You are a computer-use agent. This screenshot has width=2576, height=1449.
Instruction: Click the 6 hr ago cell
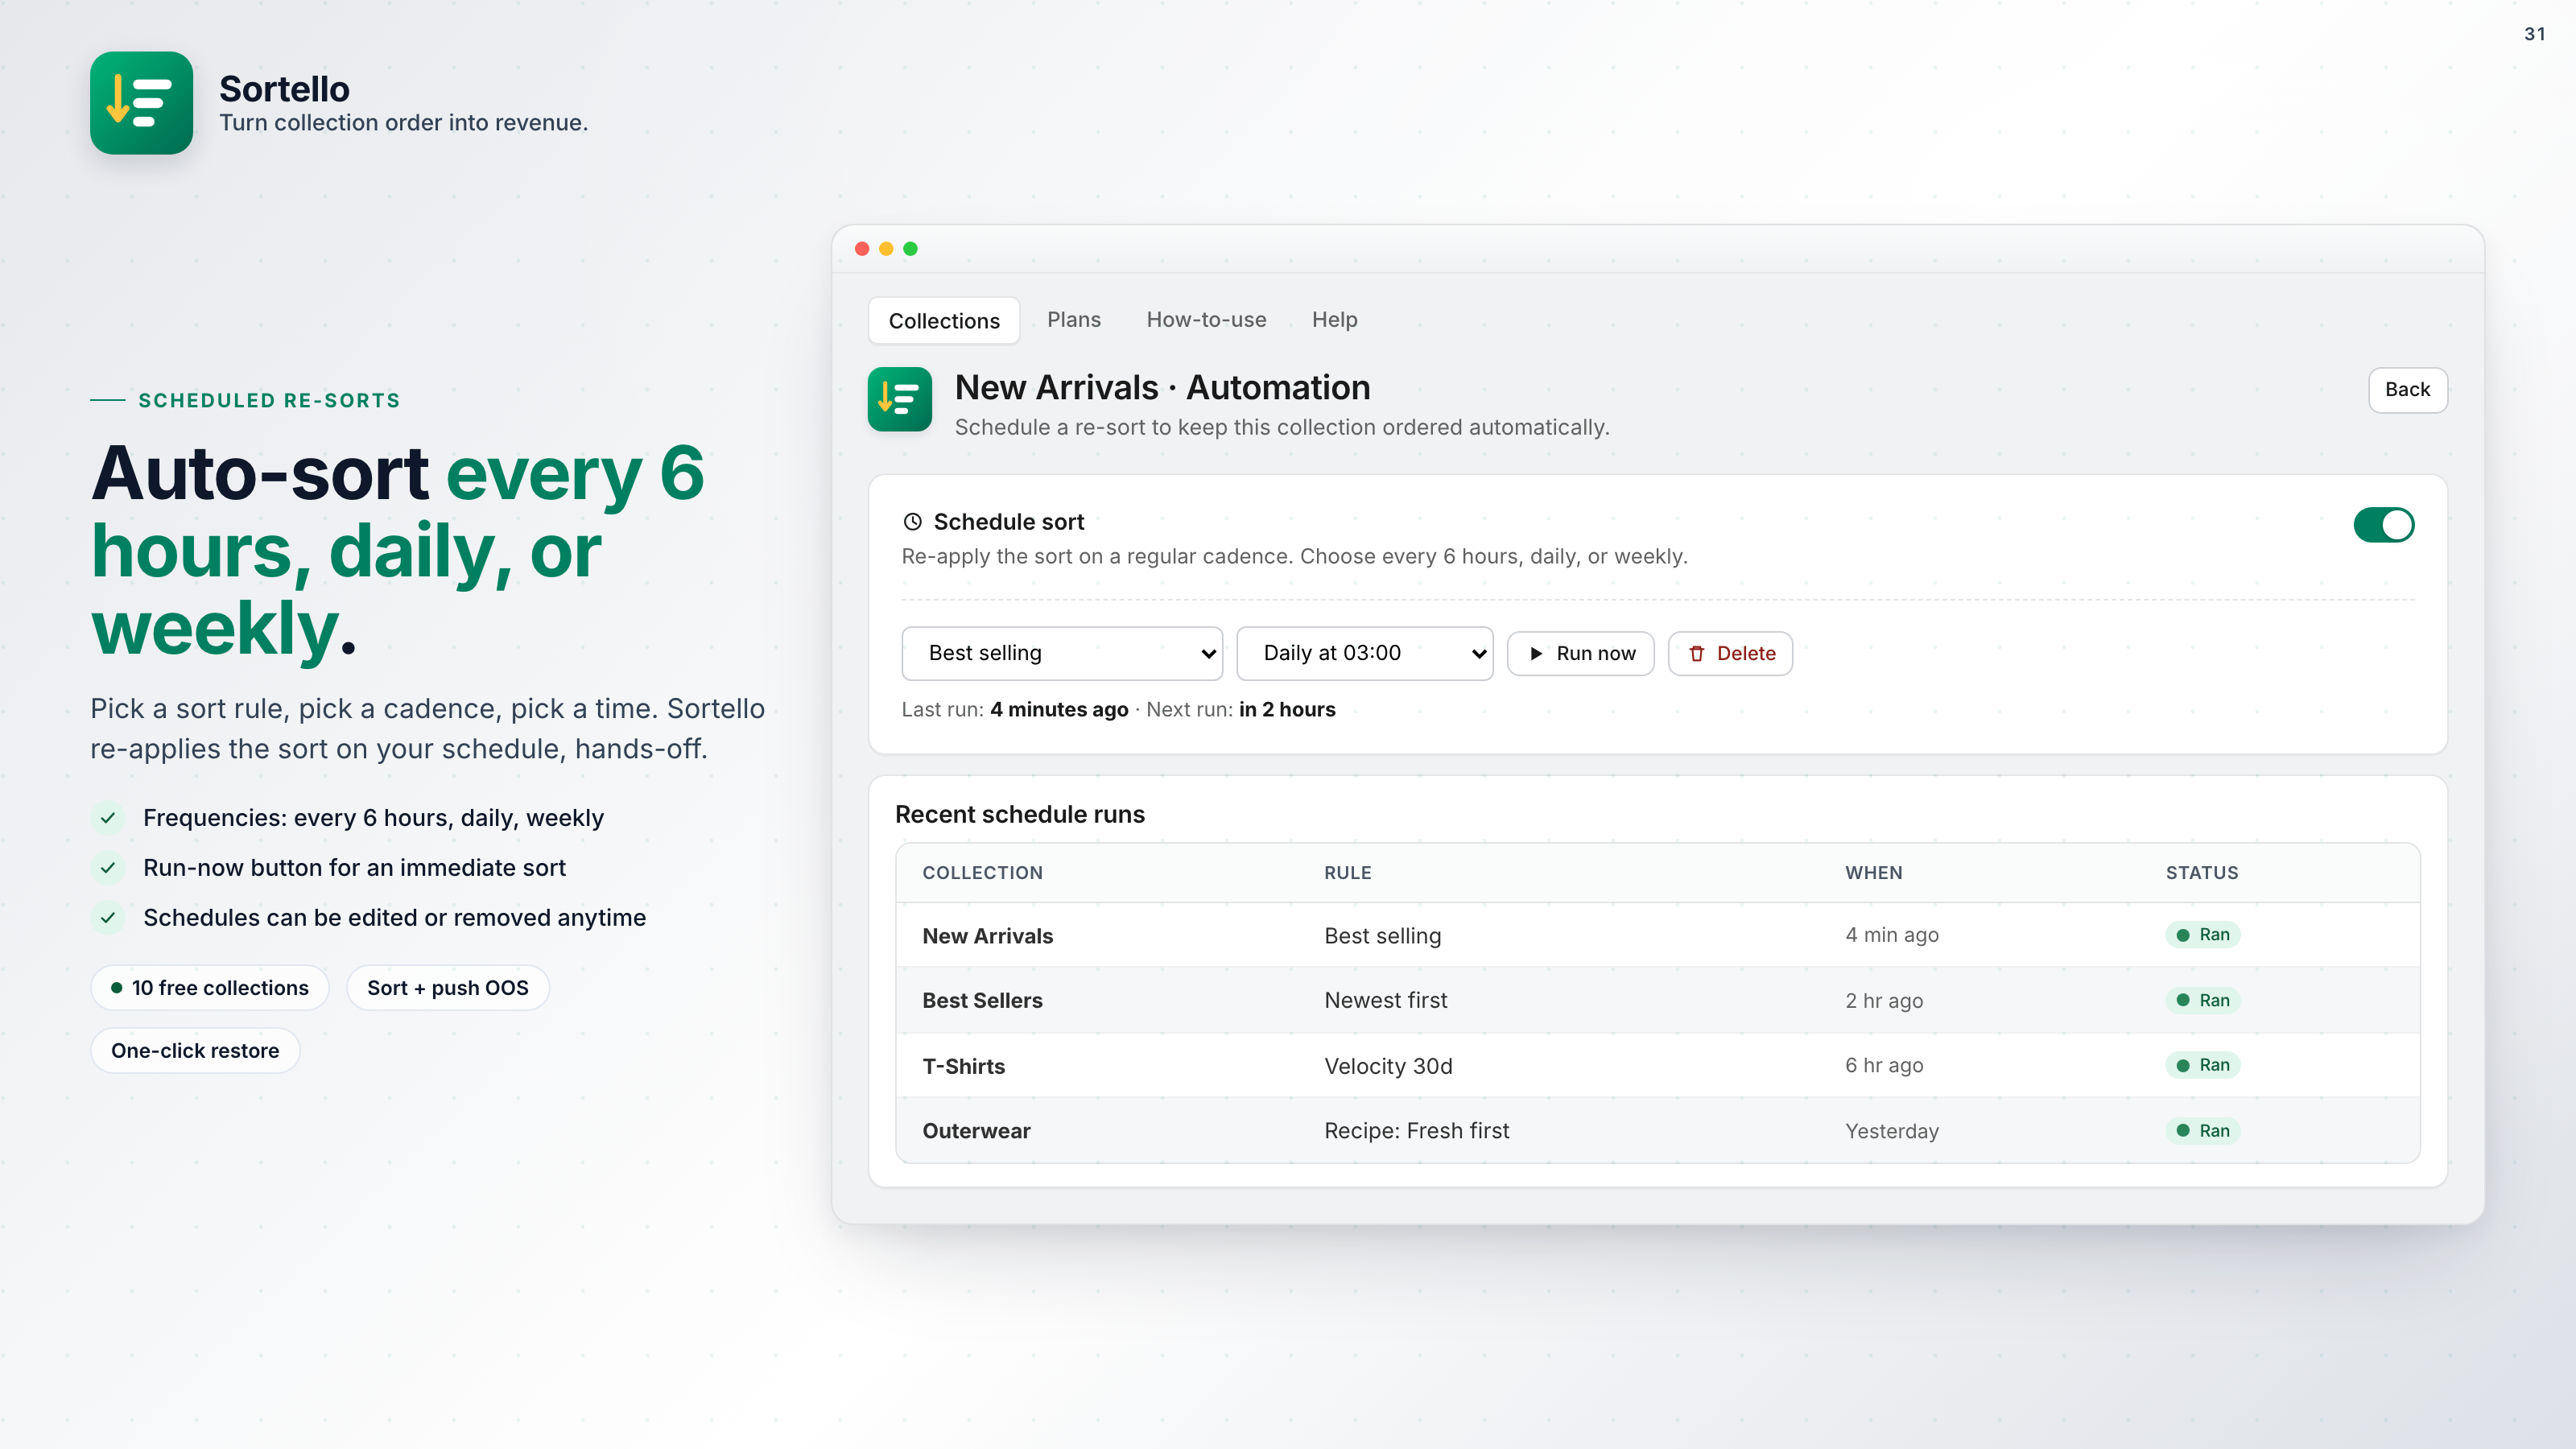[1884, 1066]
